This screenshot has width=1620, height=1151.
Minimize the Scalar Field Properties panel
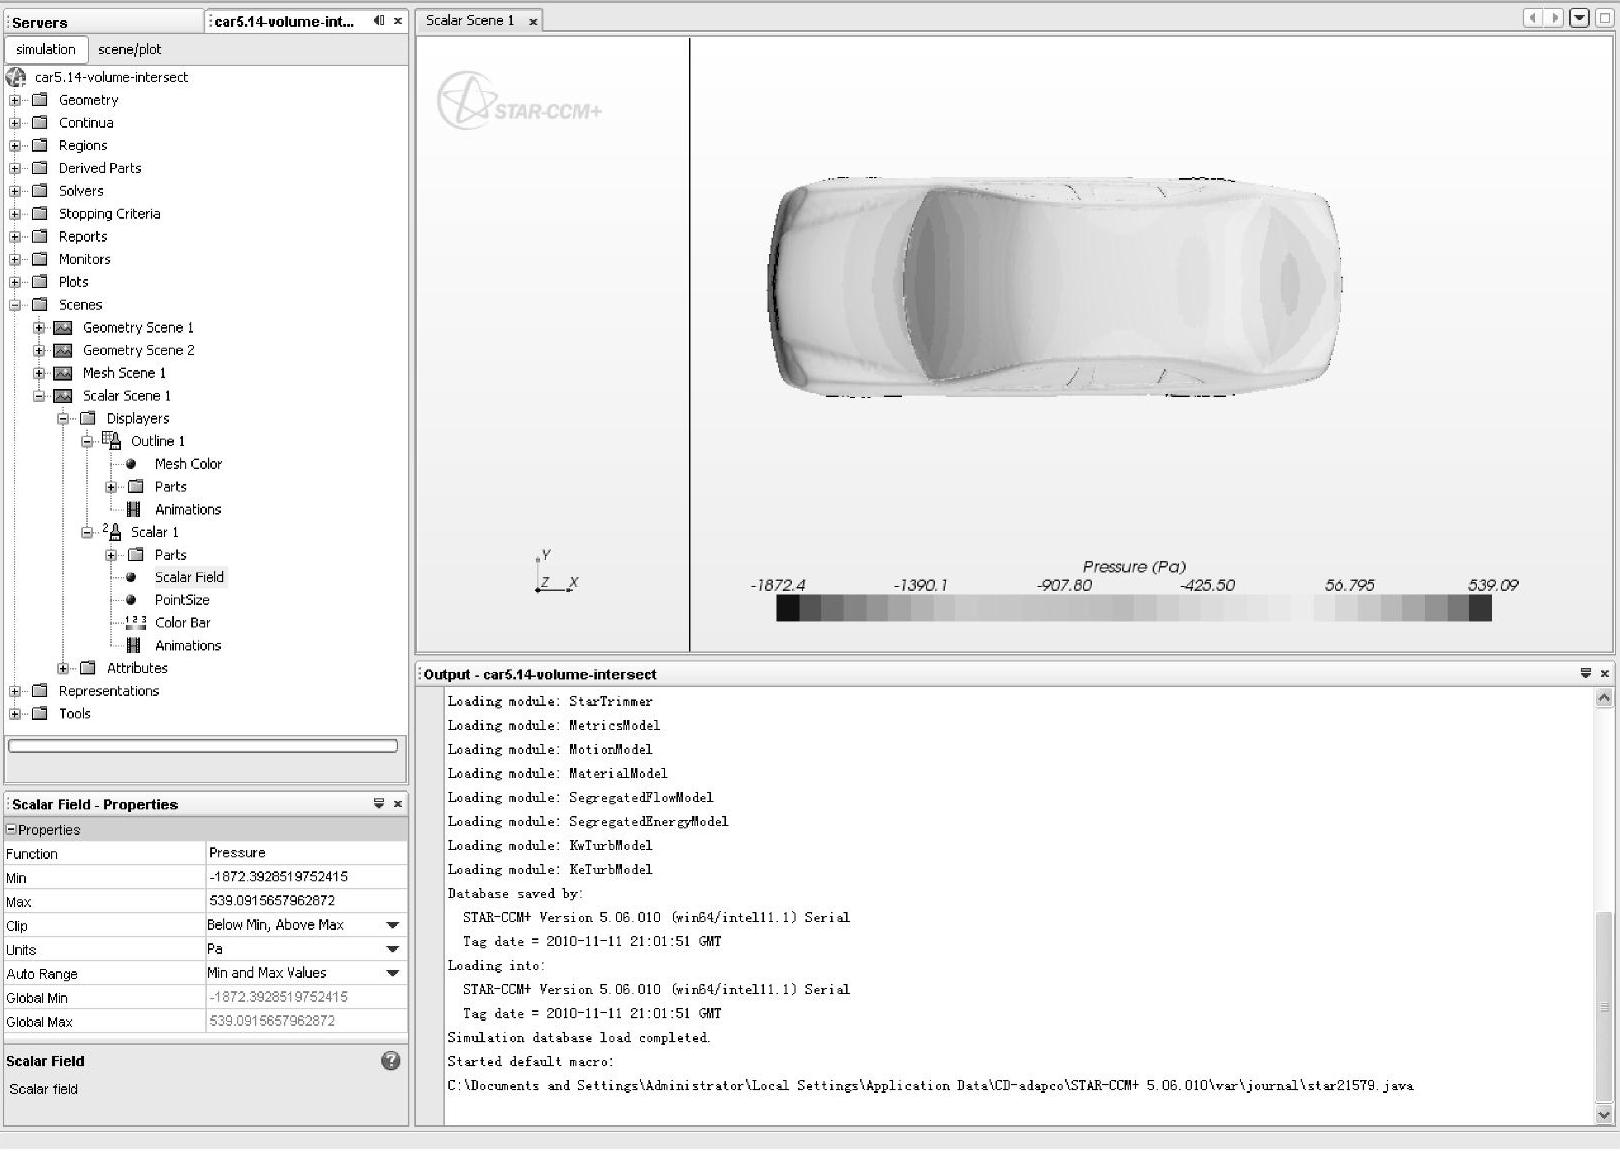[379, 803]
